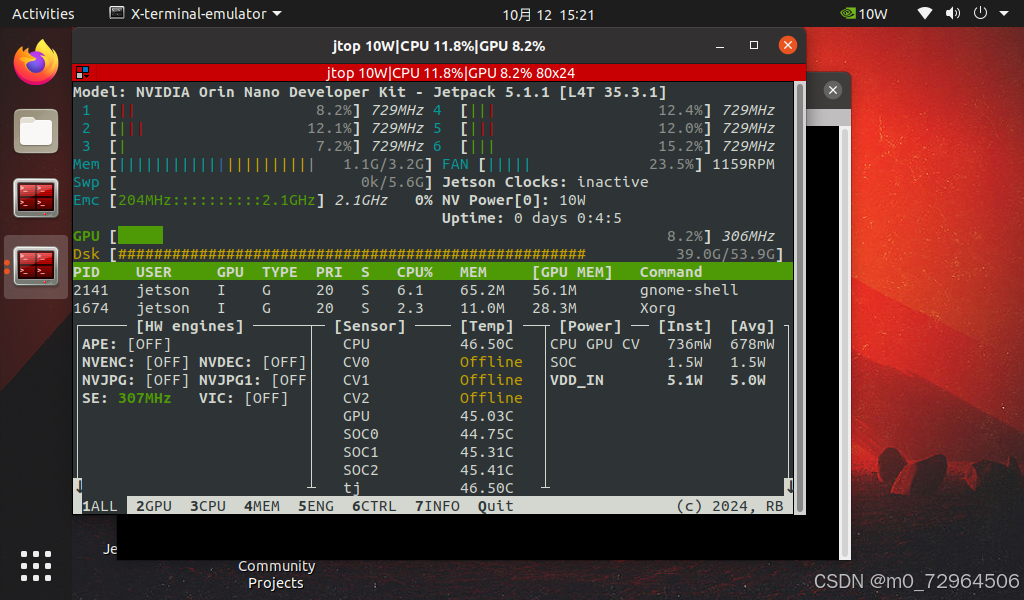
Task: Maximize the jtop window
Action: [754, 45]
